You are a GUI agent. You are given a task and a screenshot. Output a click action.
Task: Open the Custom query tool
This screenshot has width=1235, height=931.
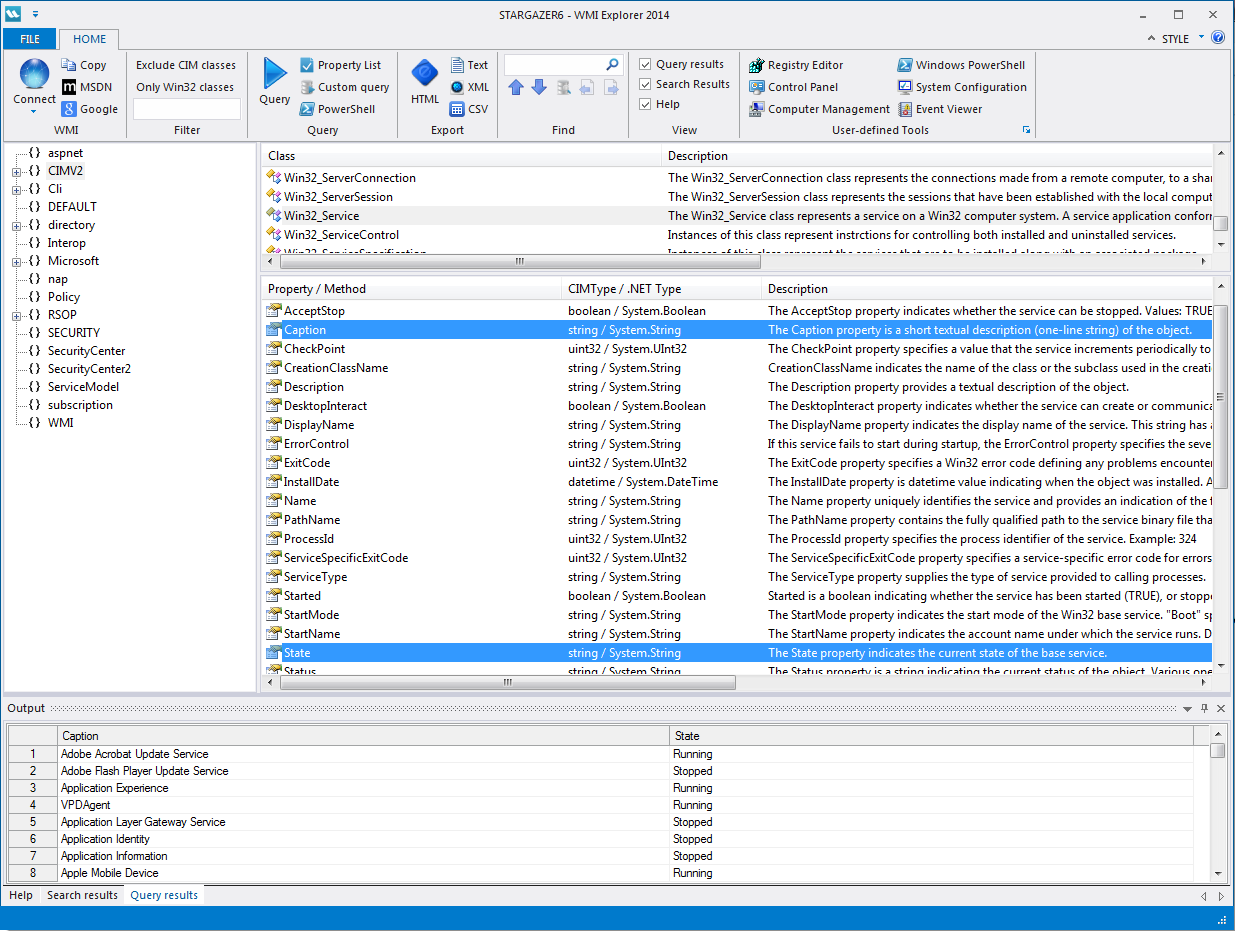tap(345, 87)
